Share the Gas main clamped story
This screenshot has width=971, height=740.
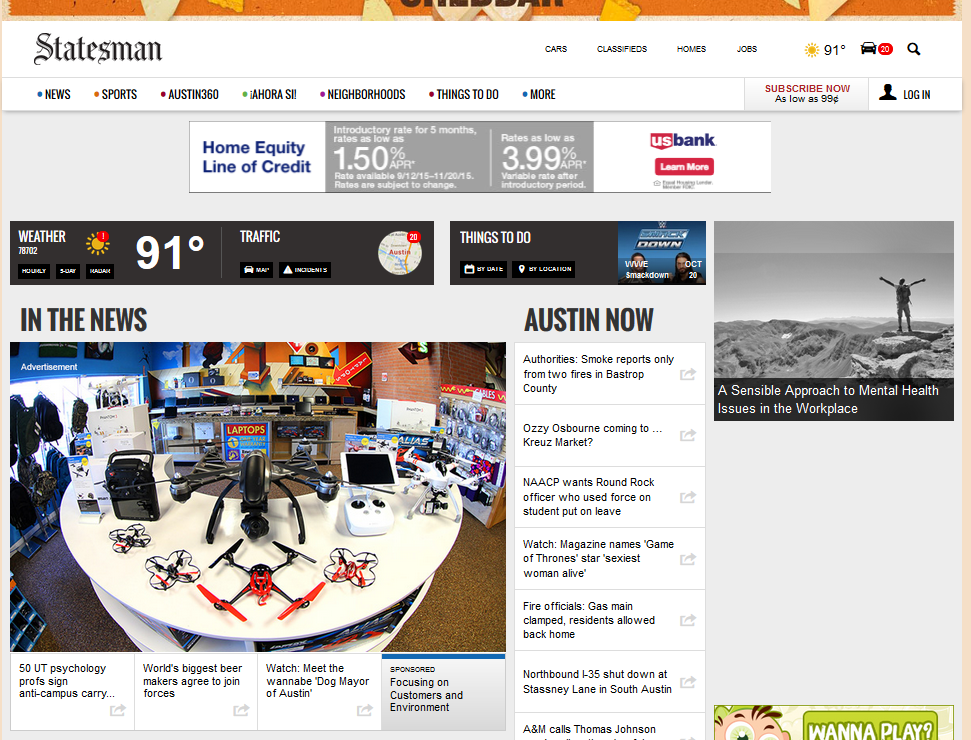[688, 620]
